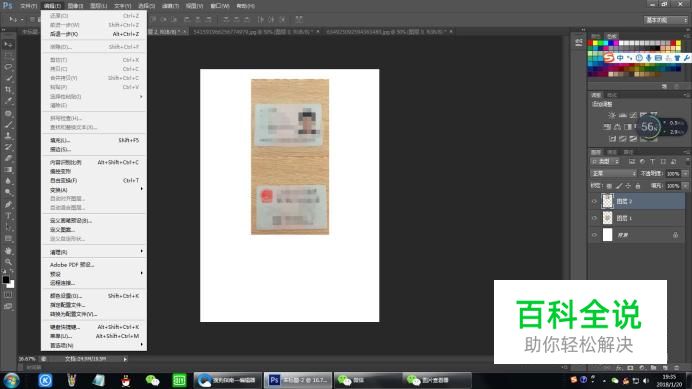Choose 自由变换(F) from the Edit menu
The height and width of the screenshot is (389, 692).
tap(94, 181)
